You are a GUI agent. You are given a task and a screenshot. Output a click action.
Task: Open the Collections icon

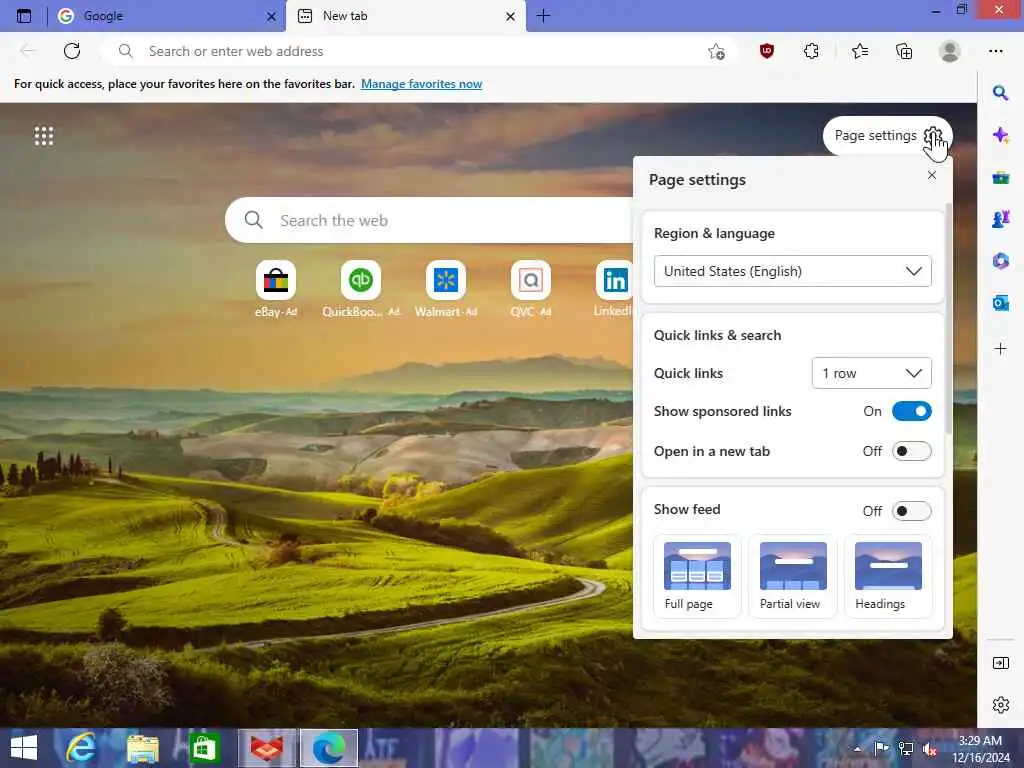[x=904, y=51]
